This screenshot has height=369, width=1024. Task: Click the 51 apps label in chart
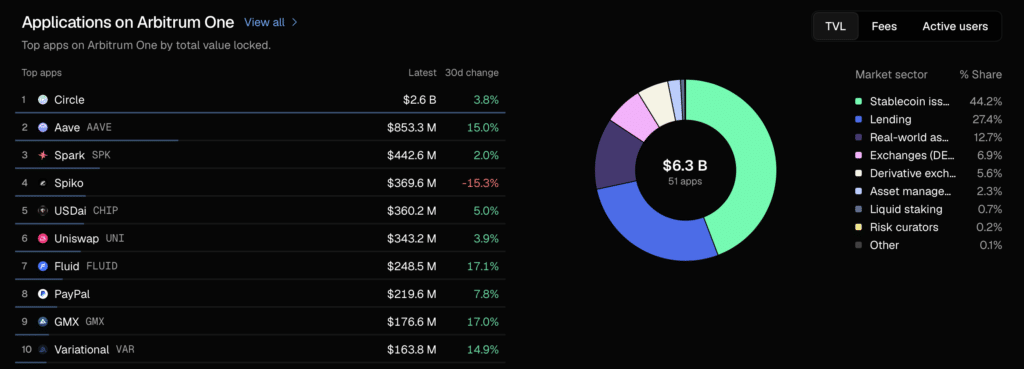(685, 181)
